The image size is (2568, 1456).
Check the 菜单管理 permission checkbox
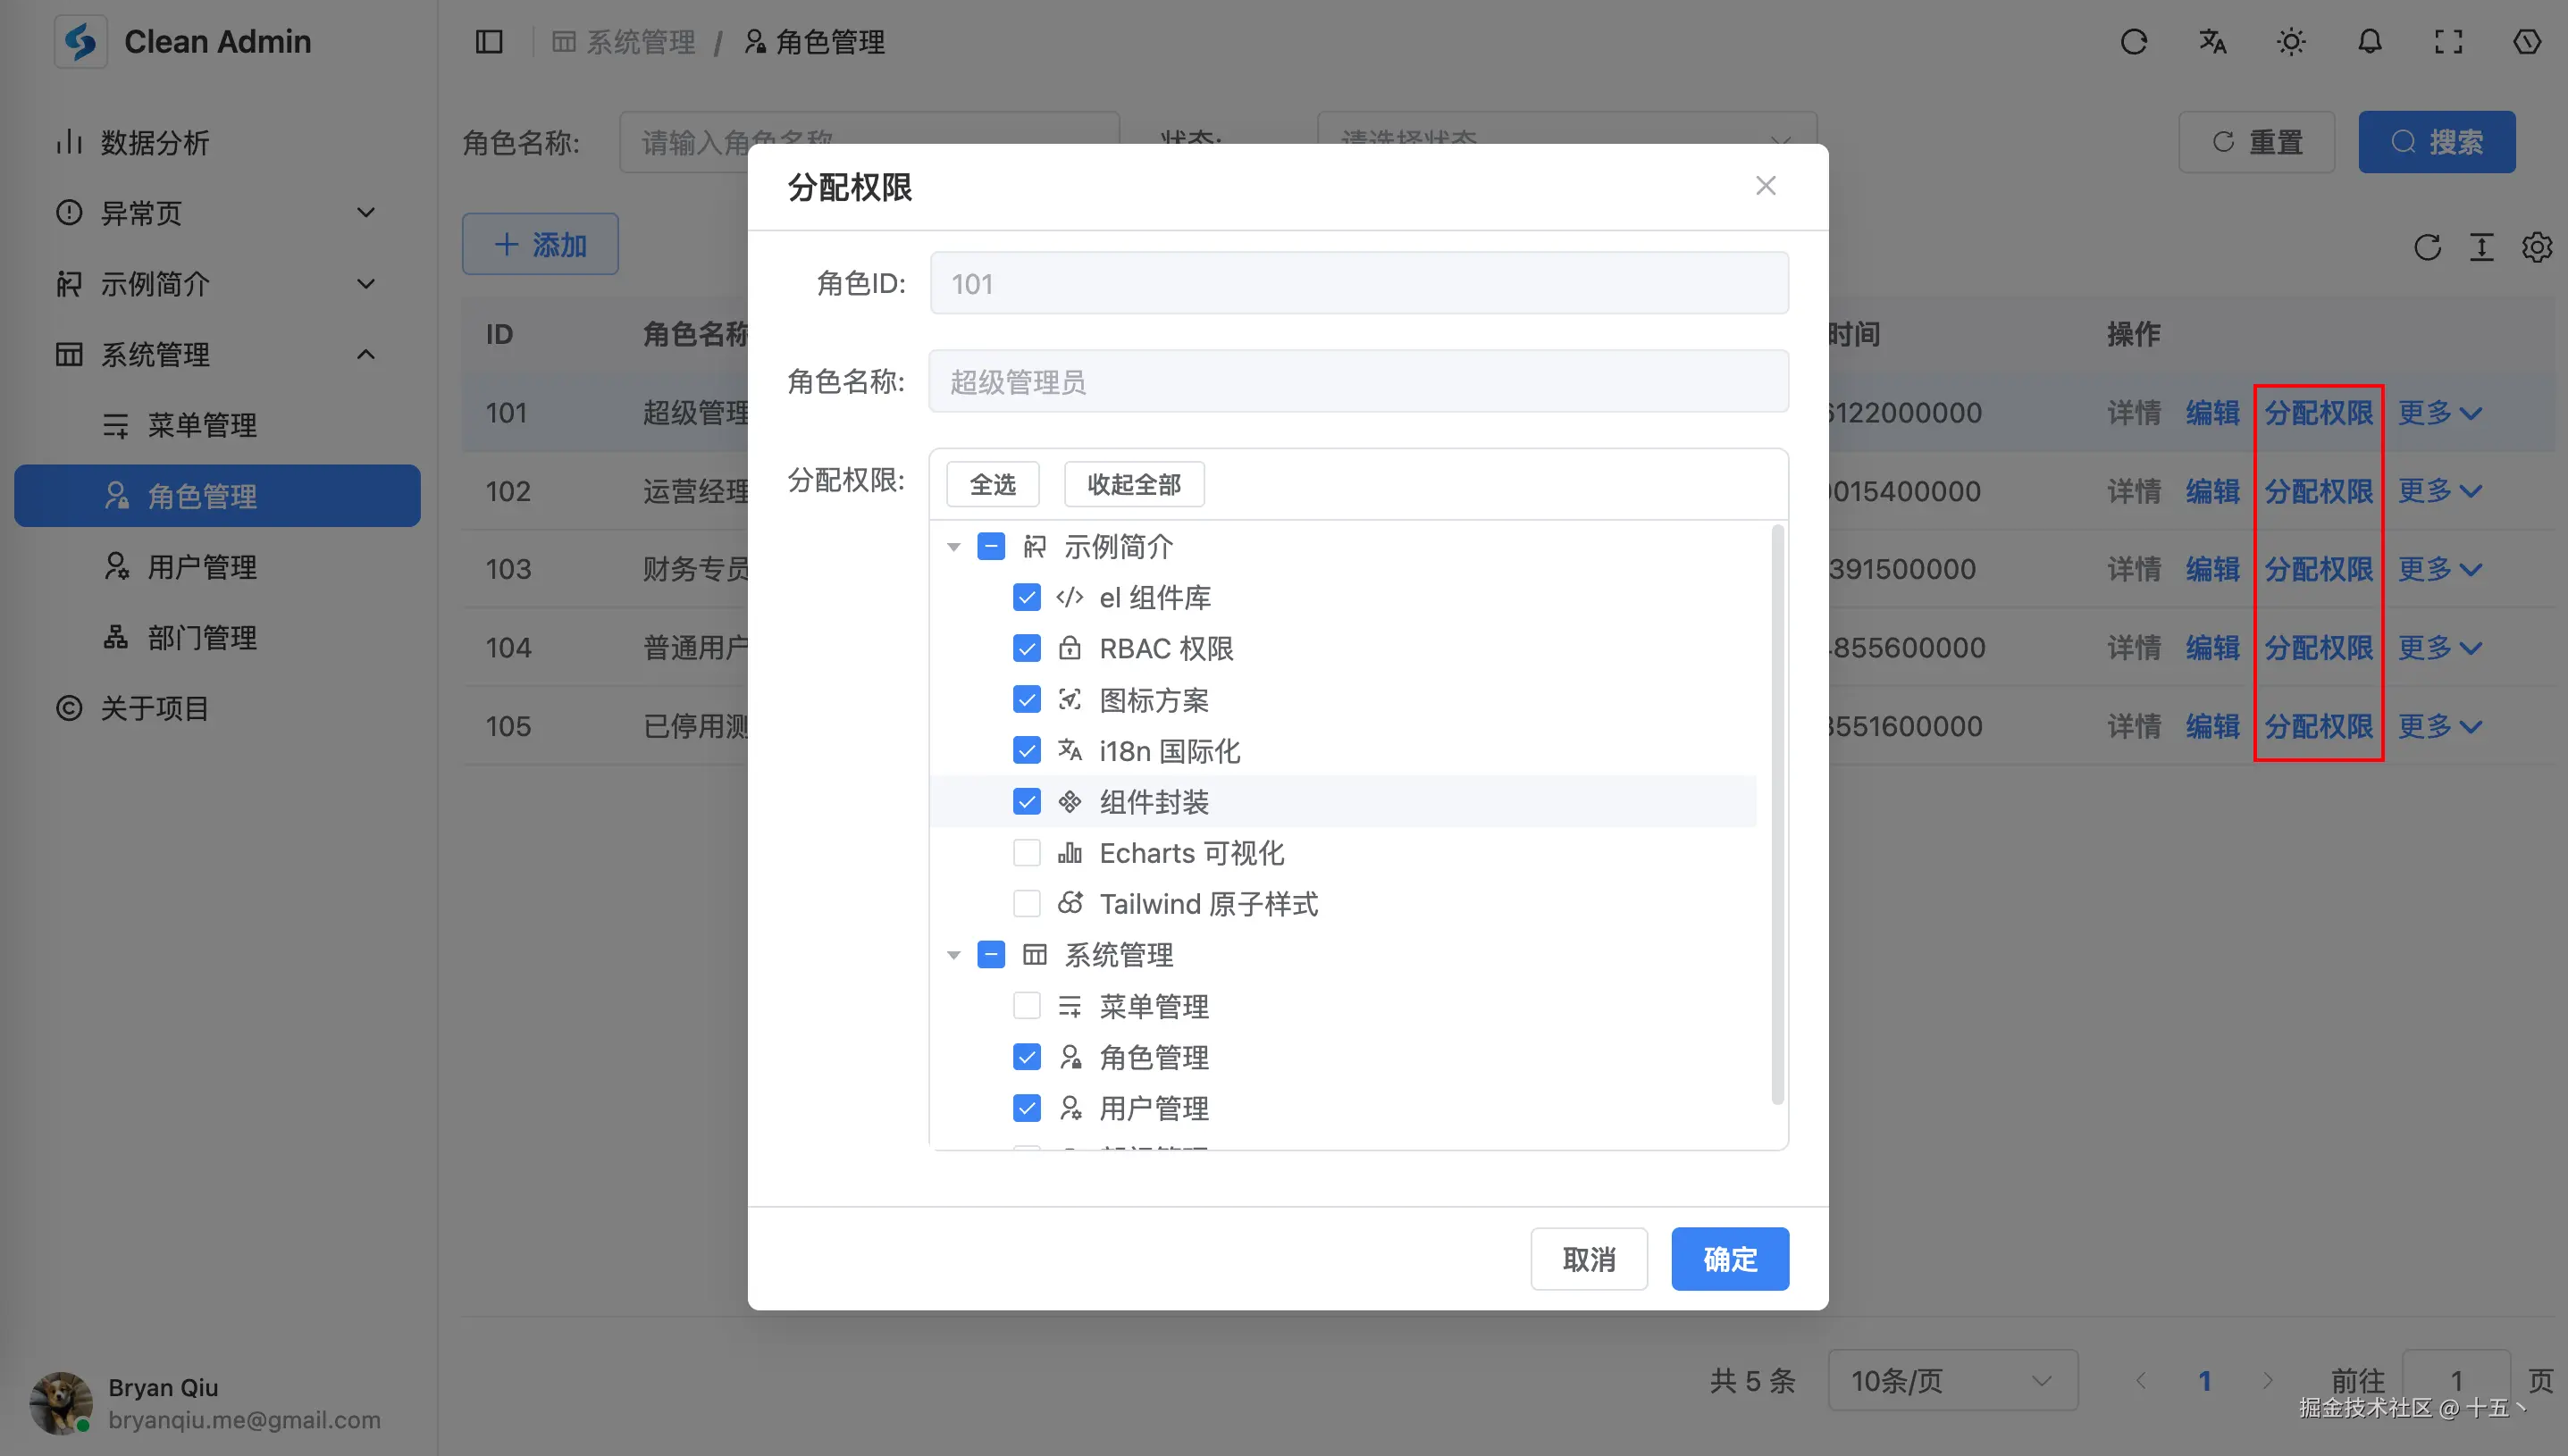1027,1006
